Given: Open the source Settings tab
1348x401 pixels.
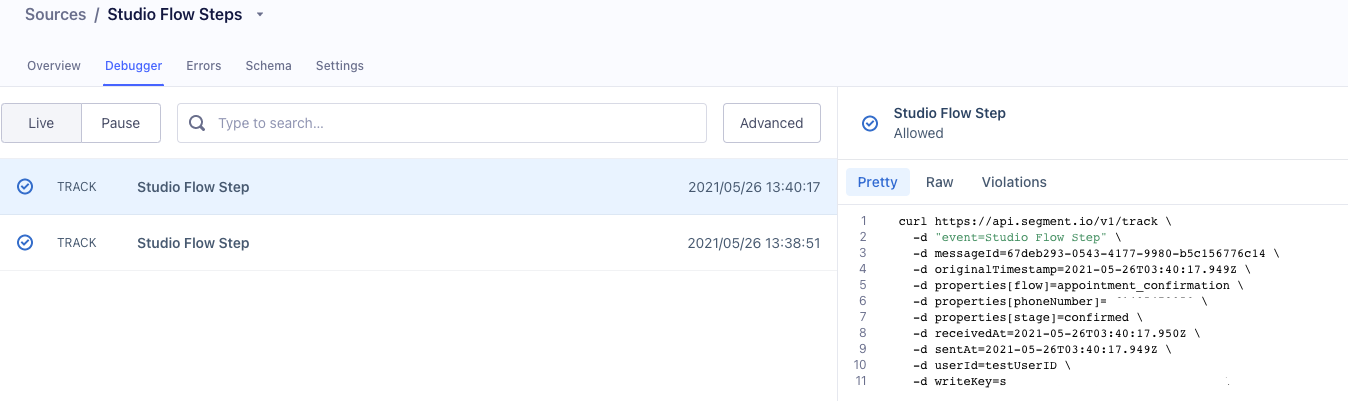Looking at the screenshot, I should (339, 66).
